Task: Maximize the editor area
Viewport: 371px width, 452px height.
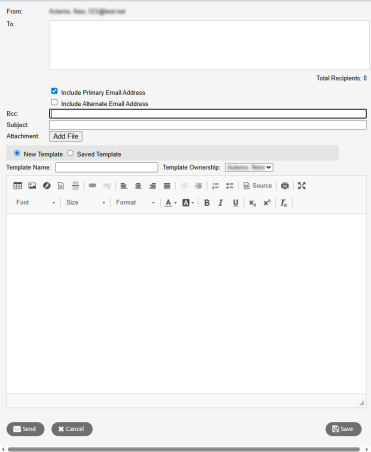Action: pyautogui.click(x=302, y=186)
